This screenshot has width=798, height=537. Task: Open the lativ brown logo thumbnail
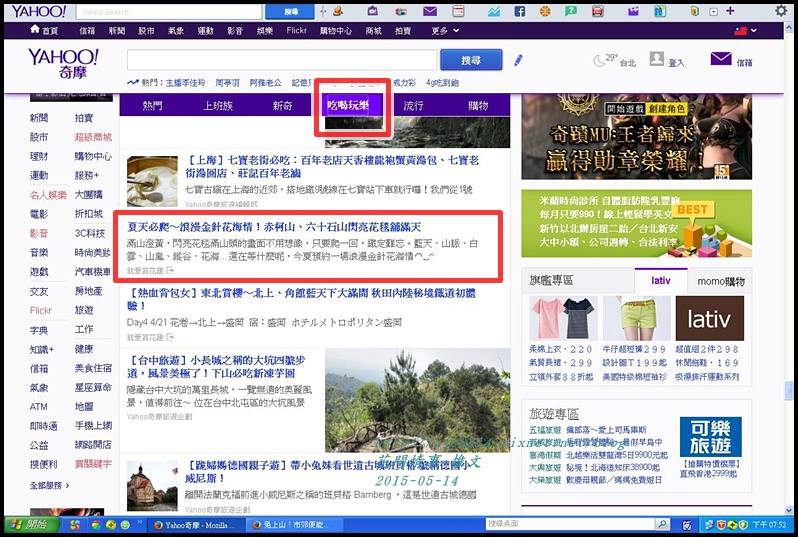(x=709, y=318)
